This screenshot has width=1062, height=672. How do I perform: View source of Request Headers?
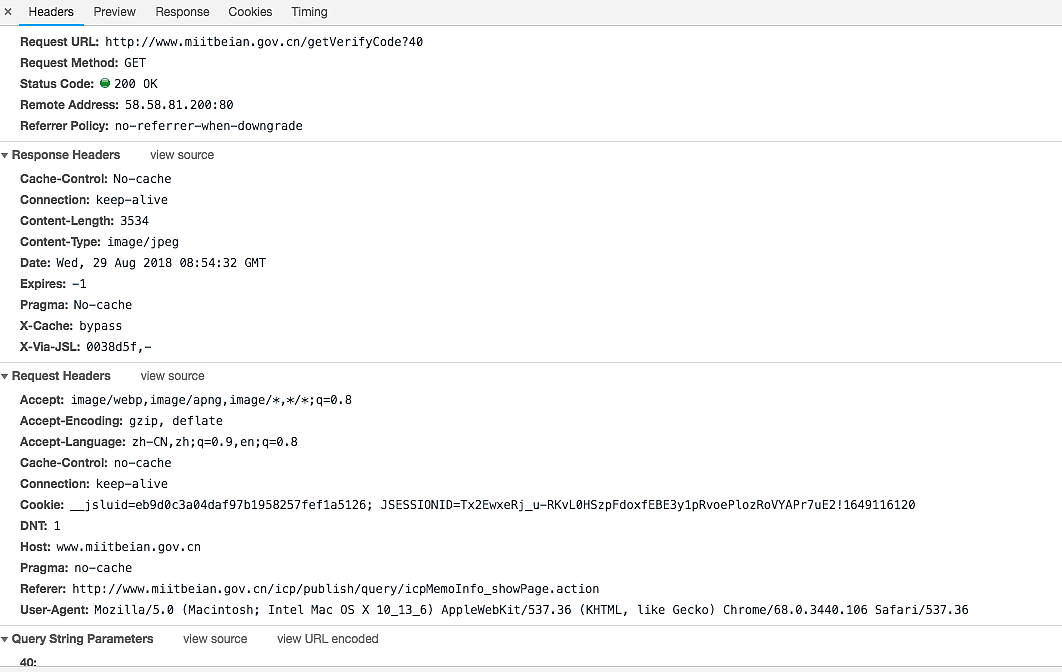[x=172, y=376]
